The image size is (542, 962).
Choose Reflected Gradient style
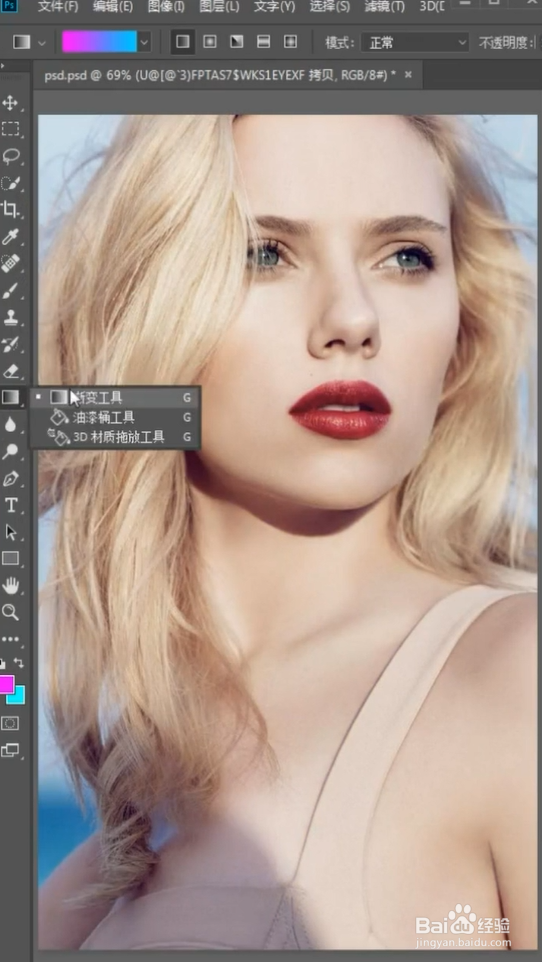[263, 42]
